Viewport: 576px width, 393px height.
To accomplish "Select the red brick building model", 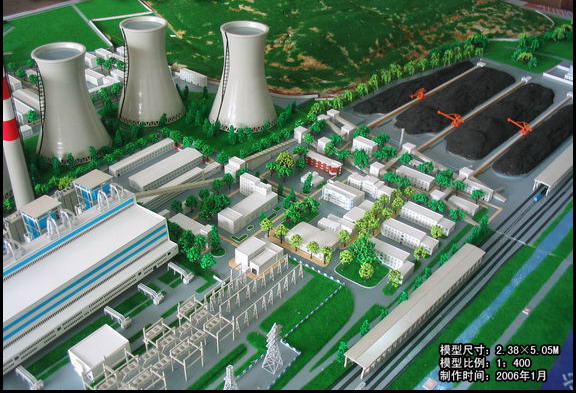I will coord(323,163).
